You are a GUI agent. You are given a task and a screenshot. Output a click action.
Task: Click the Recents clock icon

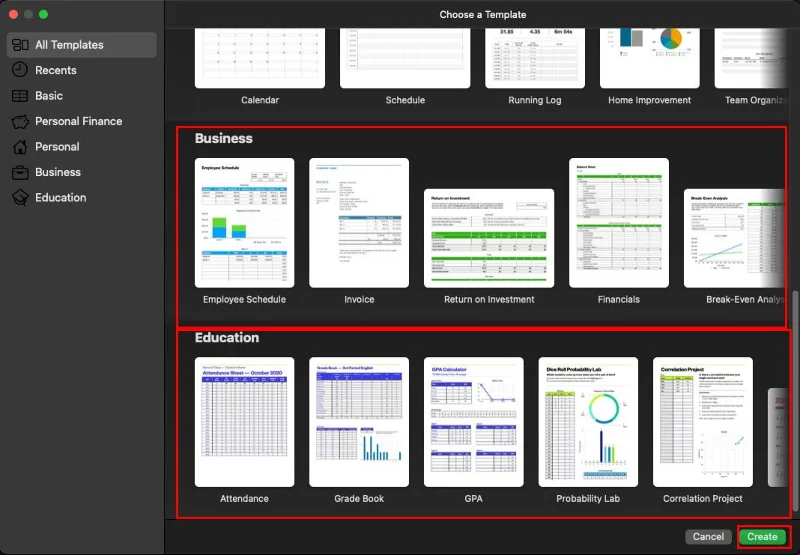[x=19, y=70]
